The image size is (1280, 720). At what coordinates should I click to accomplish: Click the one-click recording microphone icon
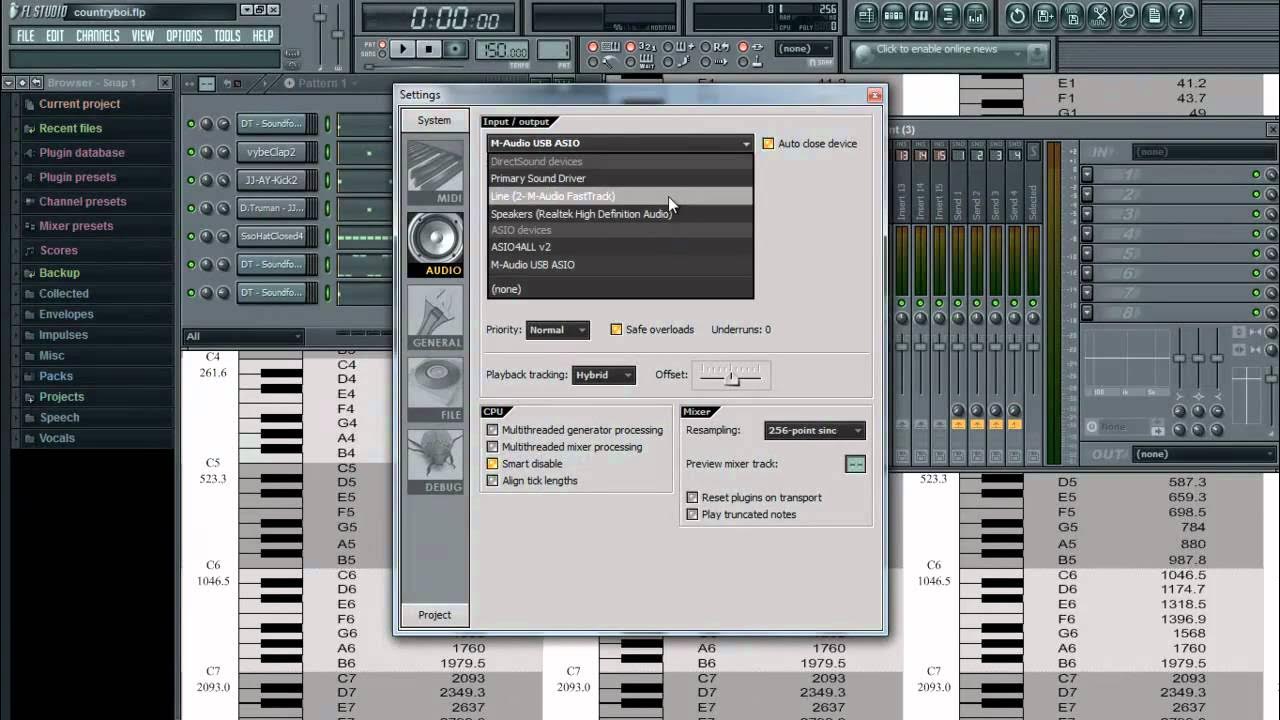1126,15
